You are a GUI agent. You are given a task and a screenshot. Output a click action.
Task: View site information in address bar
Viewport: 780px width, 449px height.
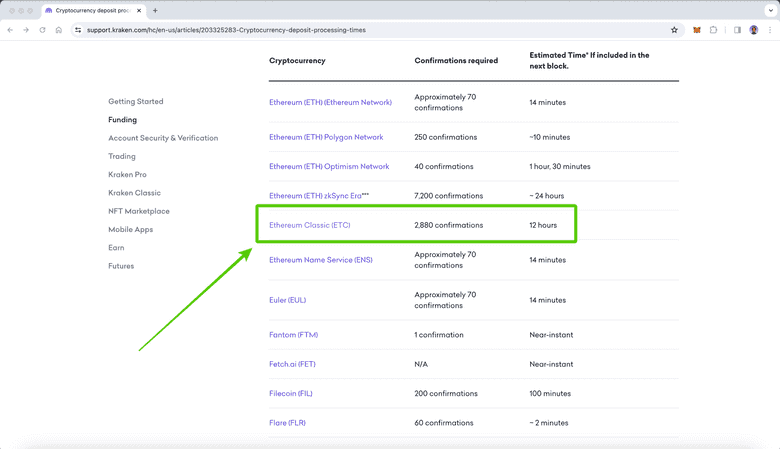click(x=78, y=30)
